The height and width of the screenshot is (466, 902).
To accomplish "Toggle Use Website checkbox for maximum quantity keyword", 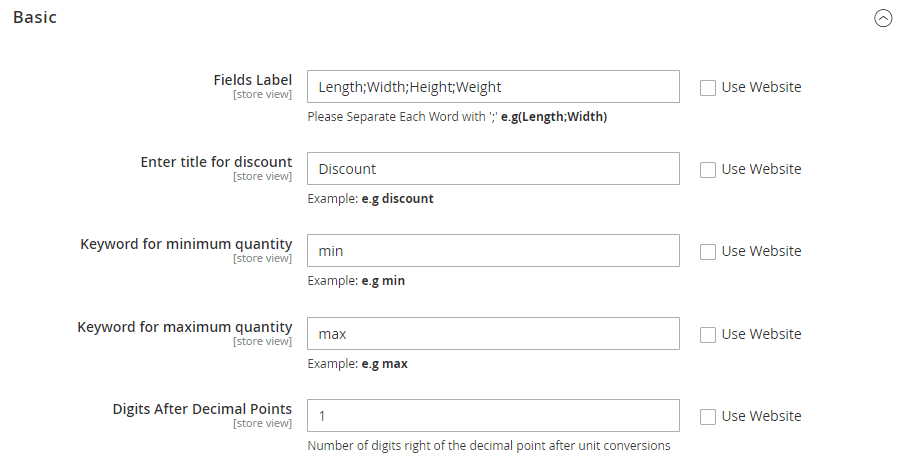I will [x=708, y=334].
